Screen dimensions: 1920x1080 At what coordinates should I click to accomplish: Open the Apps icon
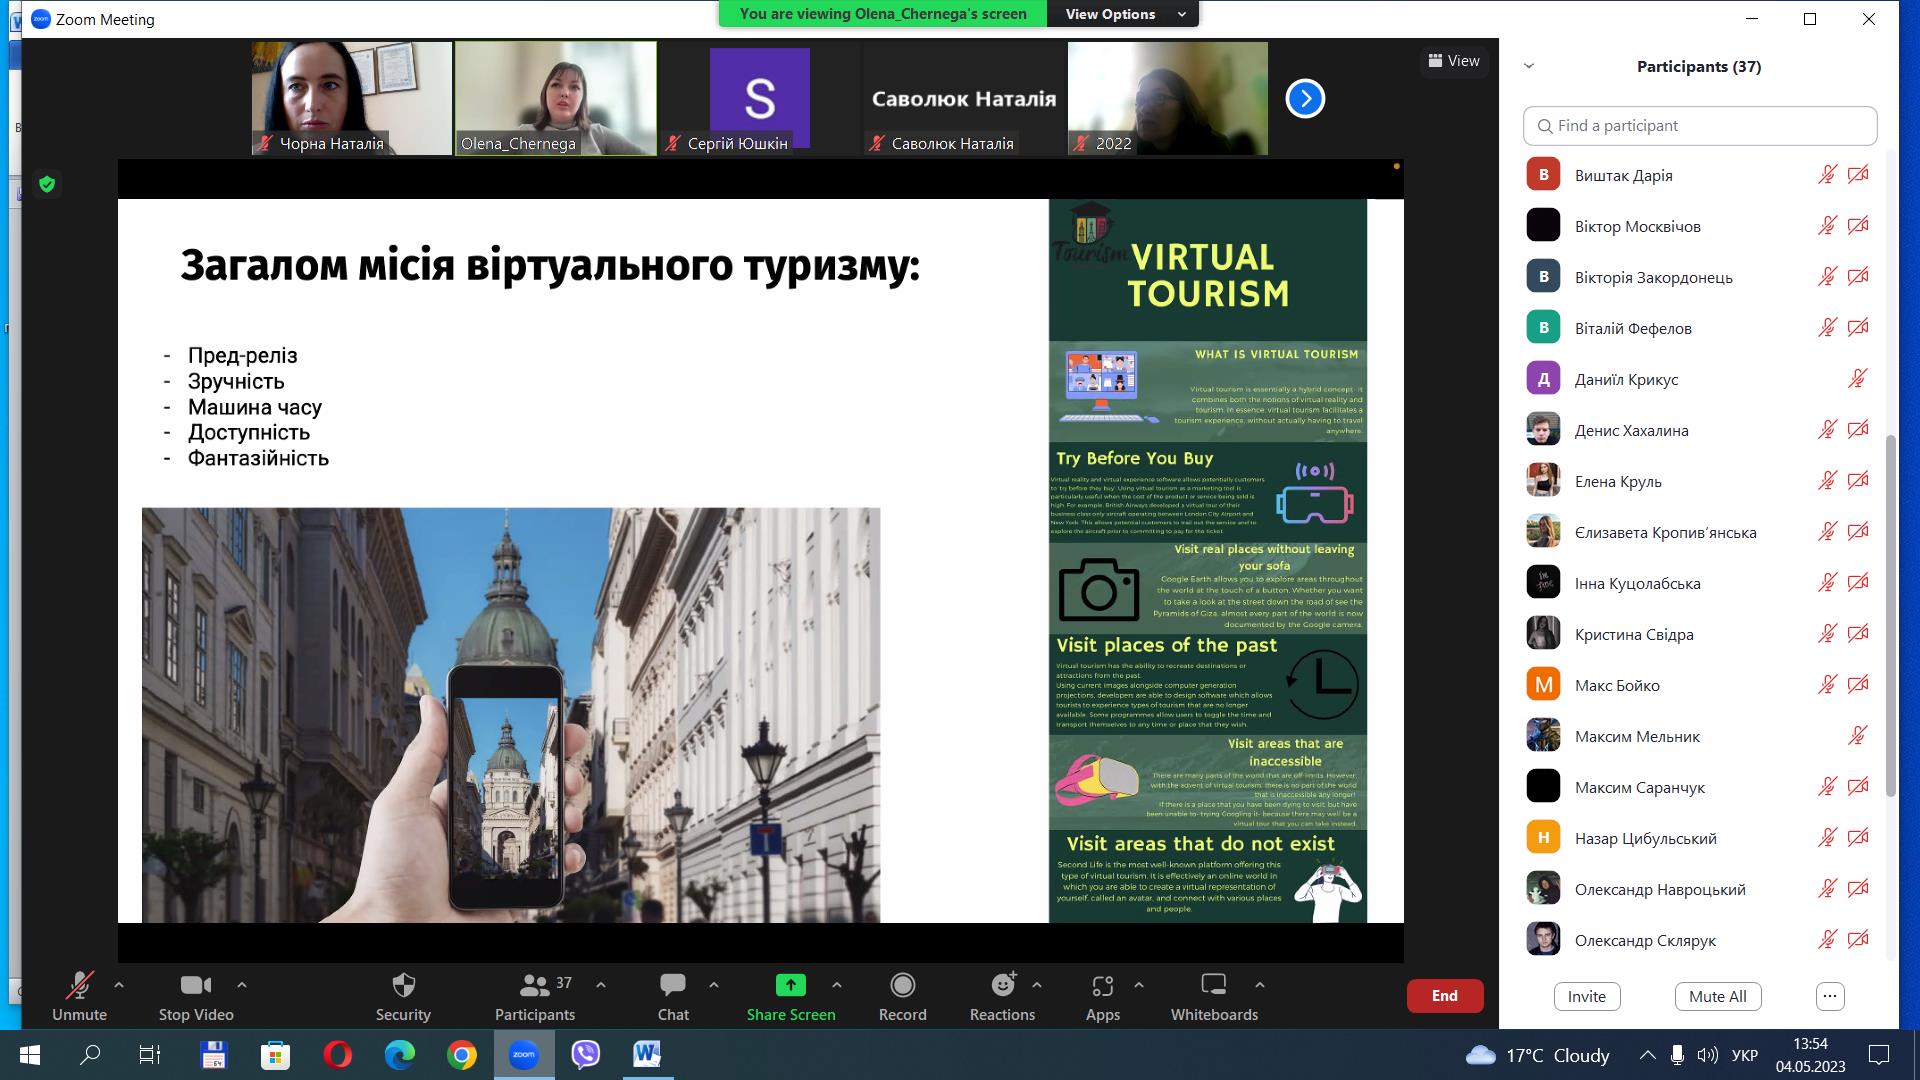click(x=1102, y=986)
